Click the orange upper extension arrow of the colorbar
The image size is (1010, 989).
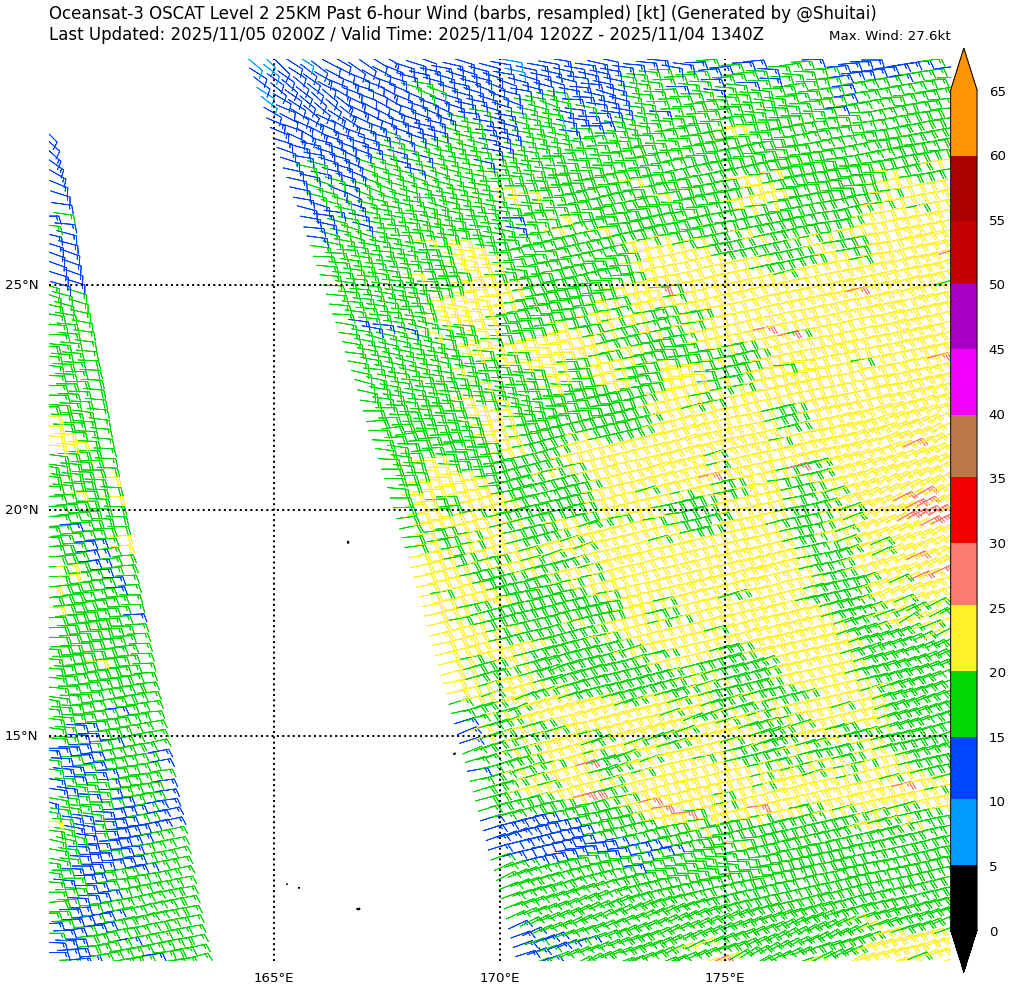[963, 73]
